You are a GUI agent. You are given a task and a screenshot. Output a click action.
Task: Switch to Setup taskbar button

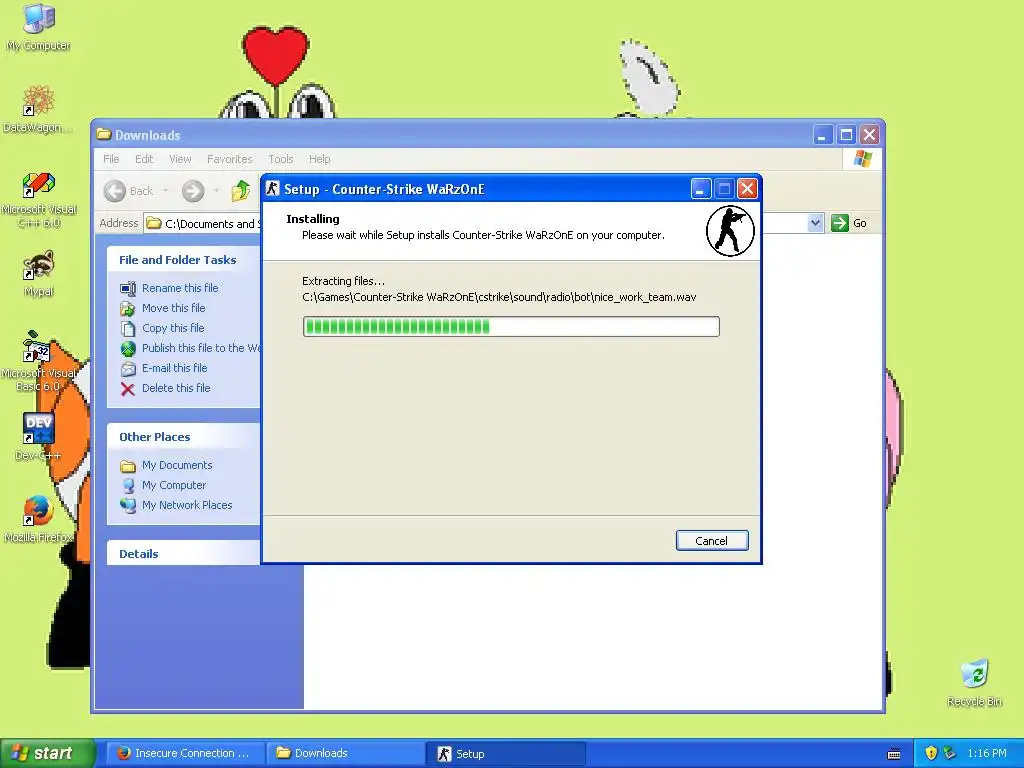505,754
